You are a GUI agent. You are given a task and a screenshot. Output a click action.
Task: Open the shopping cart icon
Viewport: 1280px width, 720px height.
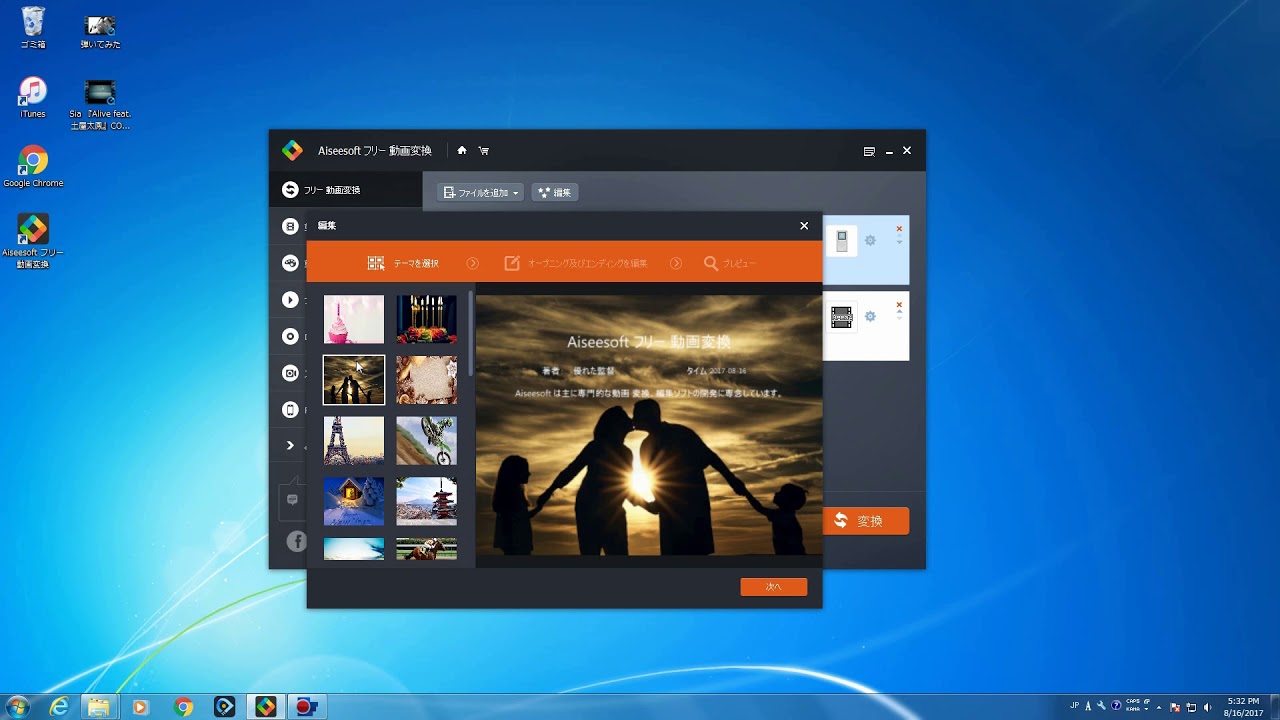coord(484,151)
